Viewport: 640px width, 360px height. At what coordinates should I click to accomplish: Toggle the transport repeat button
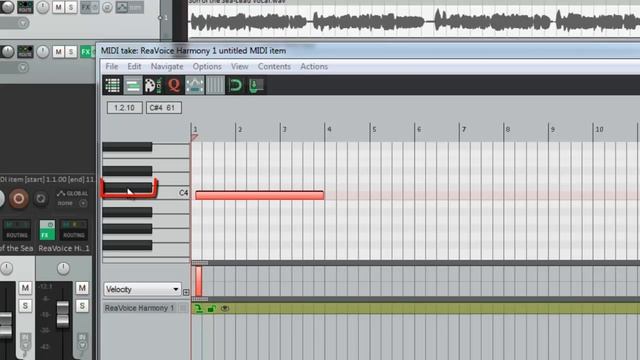[40, 199]
